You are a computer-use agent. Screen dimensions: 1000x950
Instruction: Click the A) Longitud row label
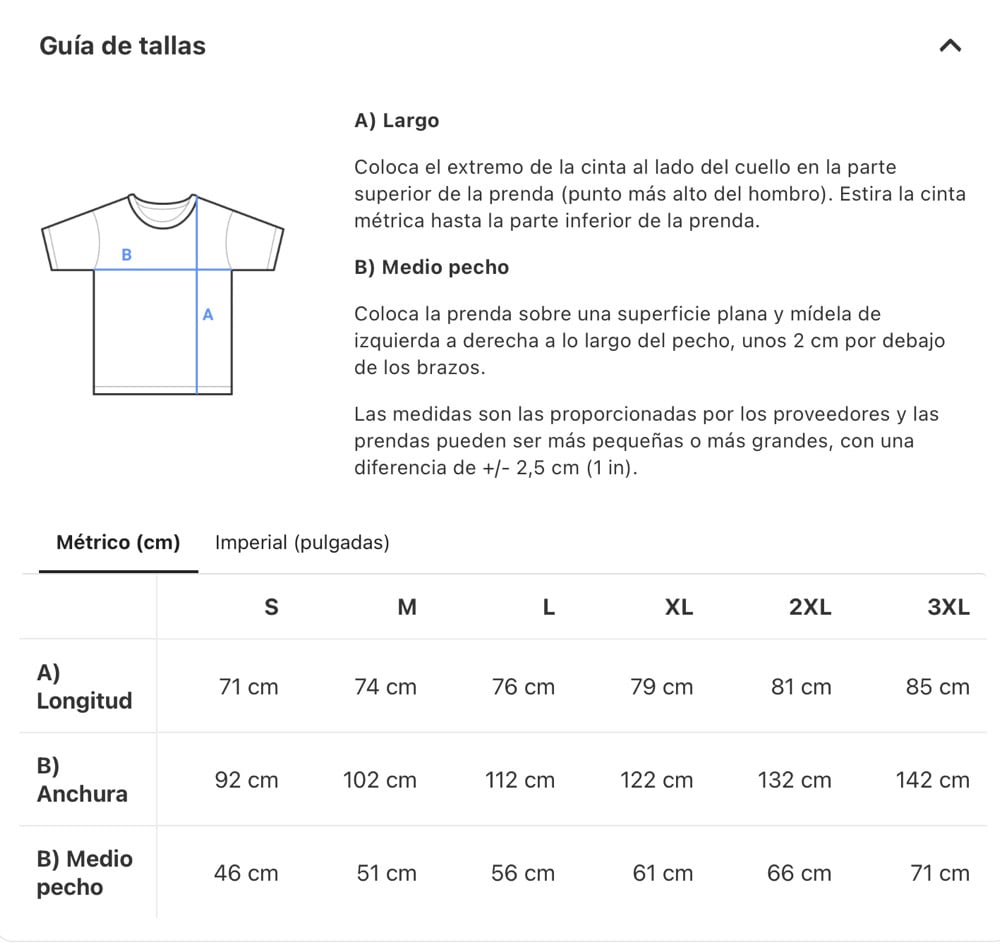pyautogui.click(x=84, y=687)
